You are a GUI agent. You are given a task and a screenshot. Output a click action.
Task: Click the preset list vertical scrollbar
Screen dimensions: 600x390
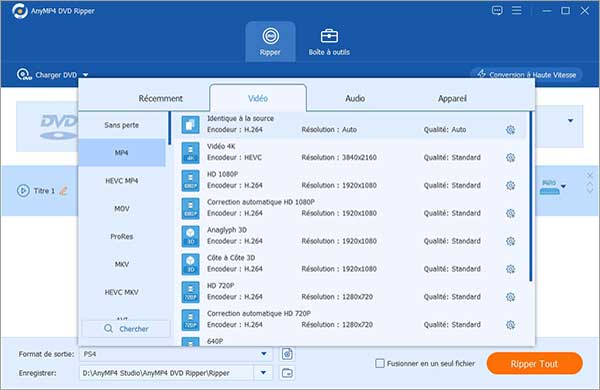coord(531,196)
